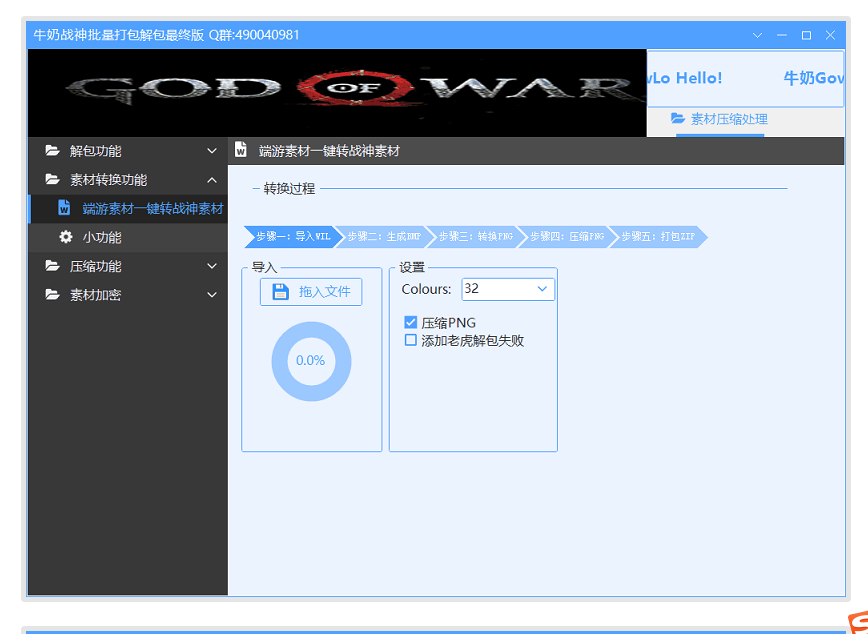Click the document icon beside 端游素材一键转战神素材 in sidebar

pos(64,209)
